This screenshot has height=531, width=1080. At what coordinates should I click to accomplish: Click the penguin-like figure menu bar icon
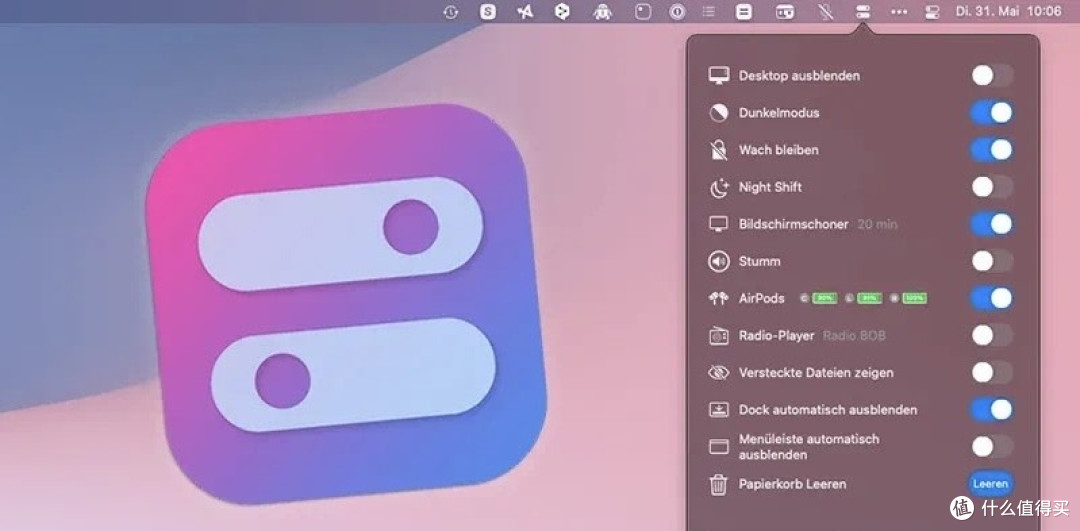[603, 12]
